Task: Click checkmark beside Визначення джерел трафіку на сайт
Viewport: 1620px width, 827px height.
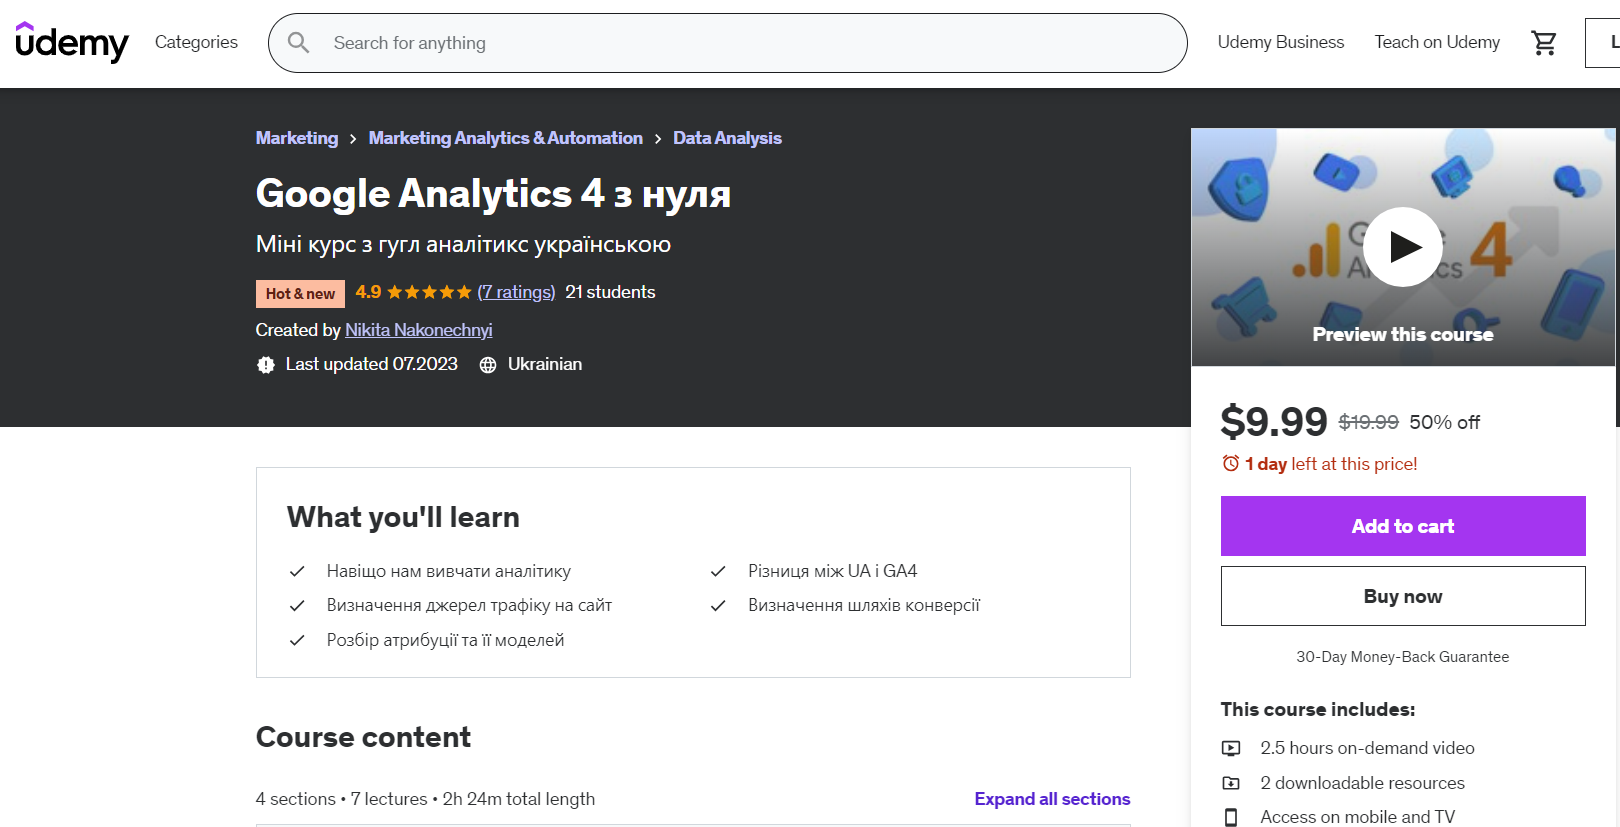Action: pos(297,605)
